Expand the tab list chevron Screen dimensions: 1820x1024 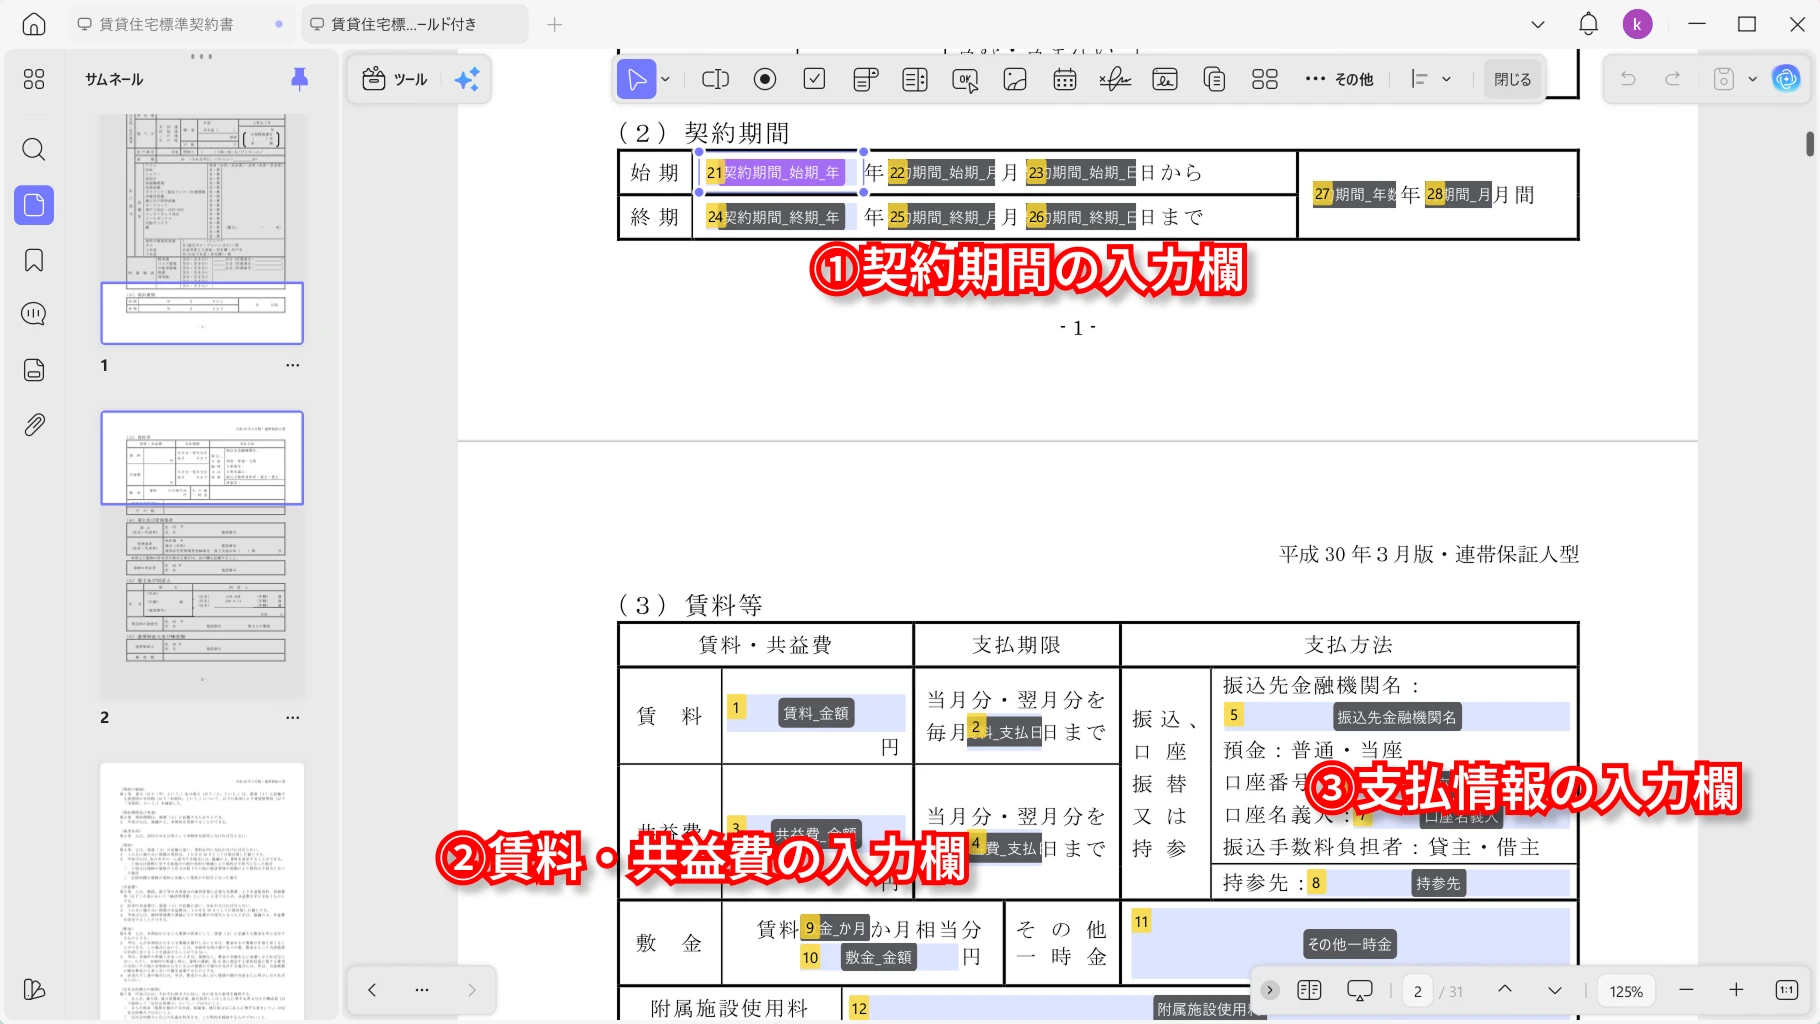pyautogui.click(x=1538, y=24)
